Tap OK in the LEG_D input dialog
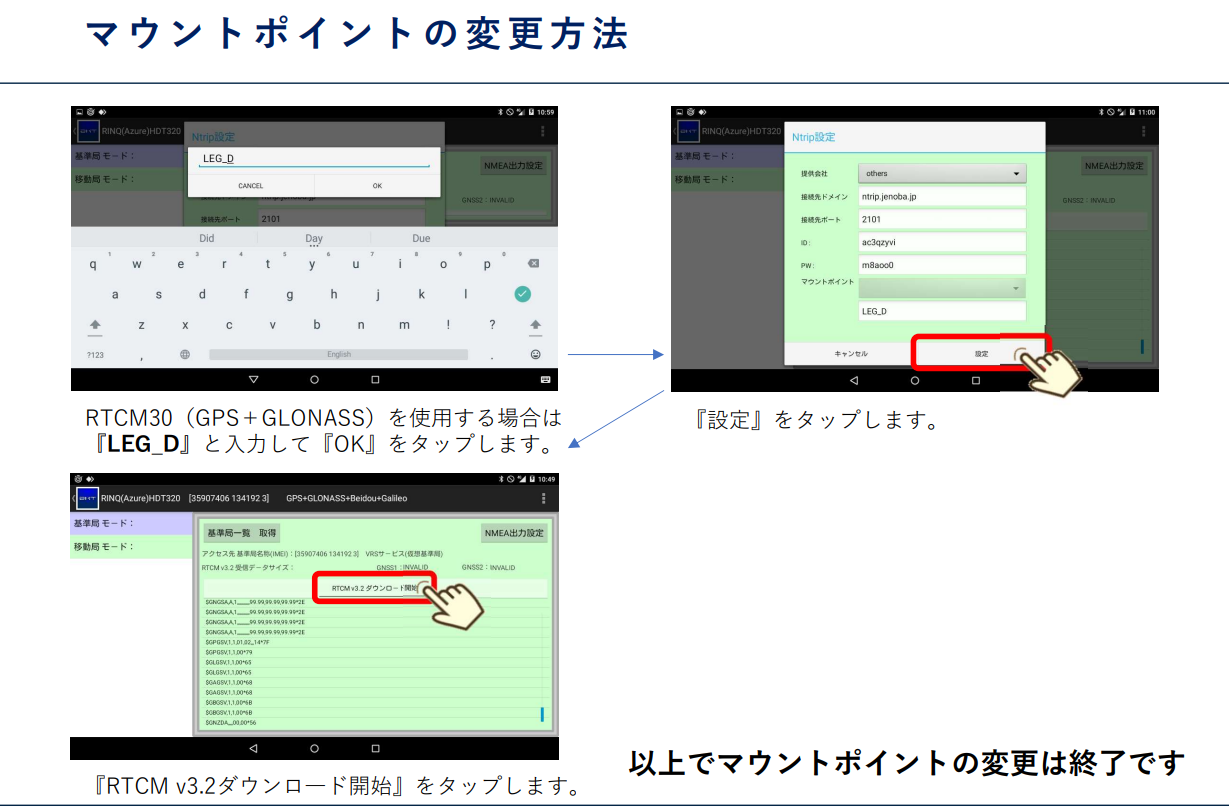This screenshot has height=808, width=1229. pos(377,186)
